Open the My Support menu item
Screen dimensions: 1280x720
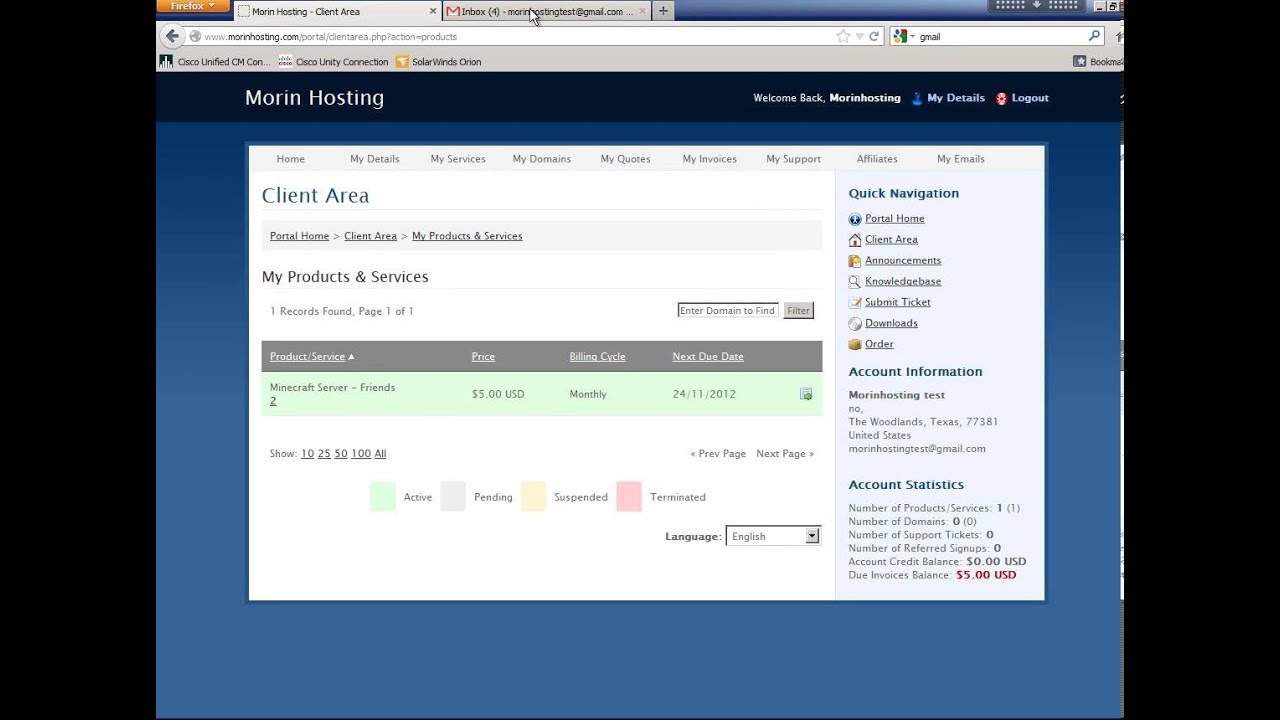coord(794,159)
